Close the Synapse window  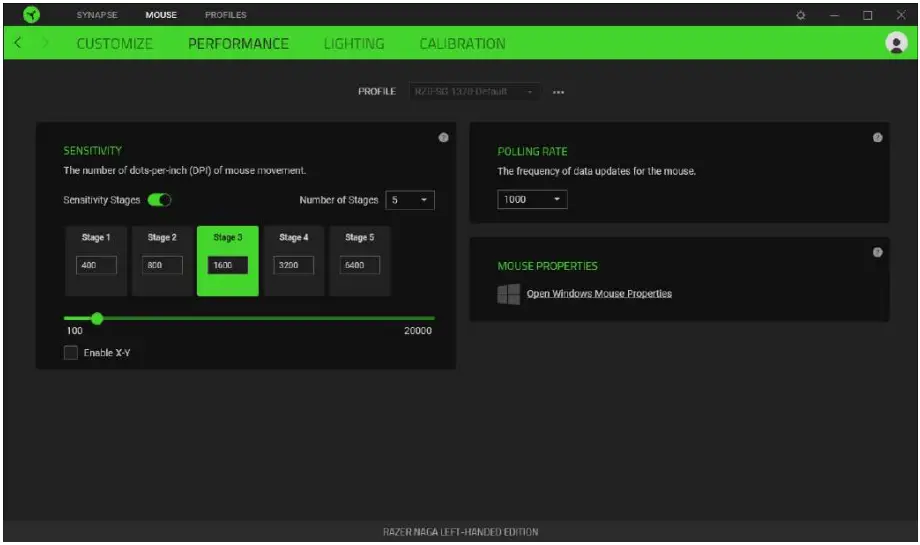pos(901,15)
